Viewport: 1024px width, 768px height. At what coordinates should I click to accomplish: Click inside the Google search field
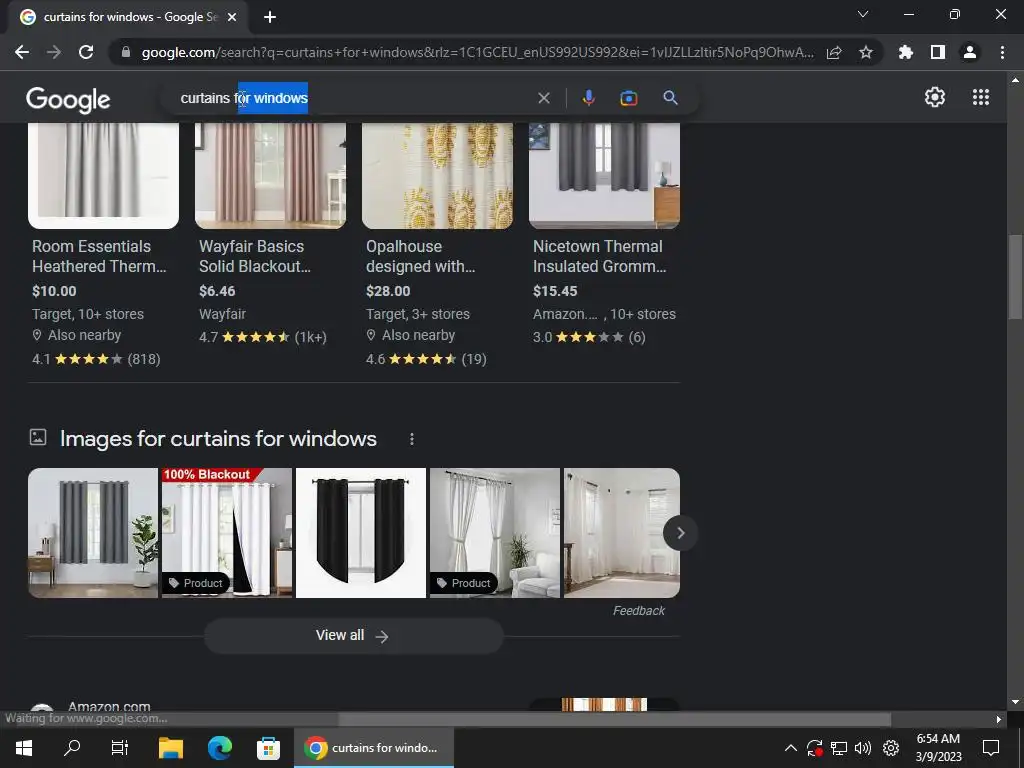point(353,98)
